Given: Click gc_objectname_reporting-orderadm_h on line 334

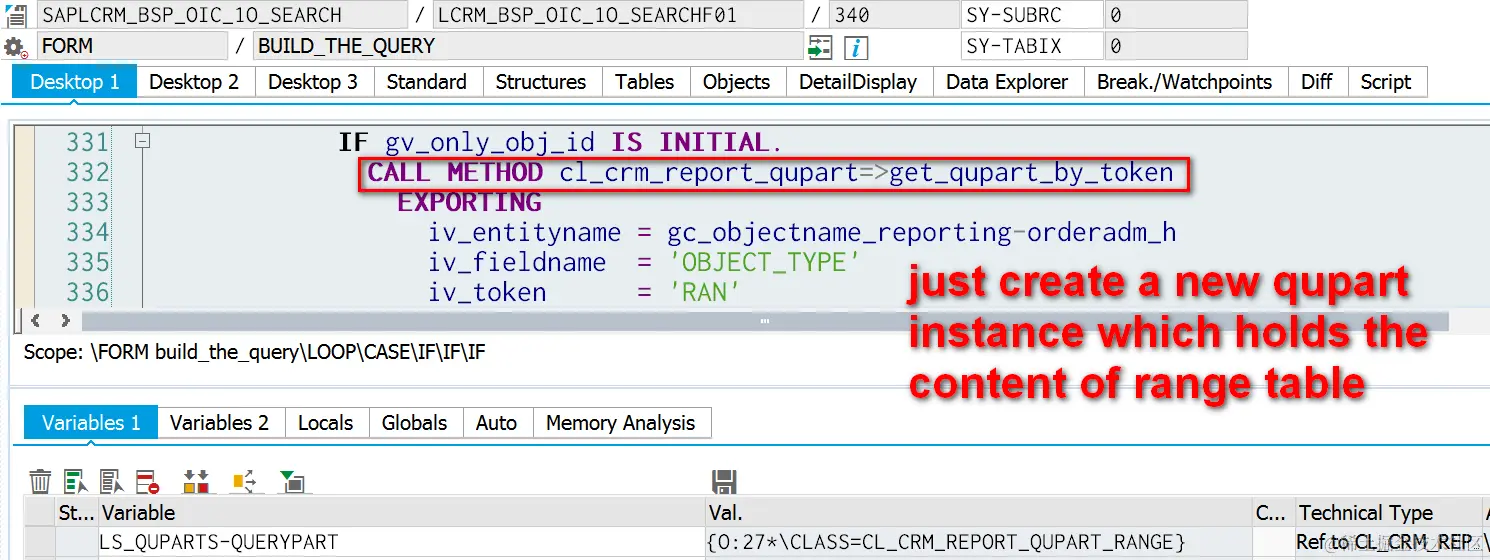Looking at the screenshot, I should pos(922,233).
